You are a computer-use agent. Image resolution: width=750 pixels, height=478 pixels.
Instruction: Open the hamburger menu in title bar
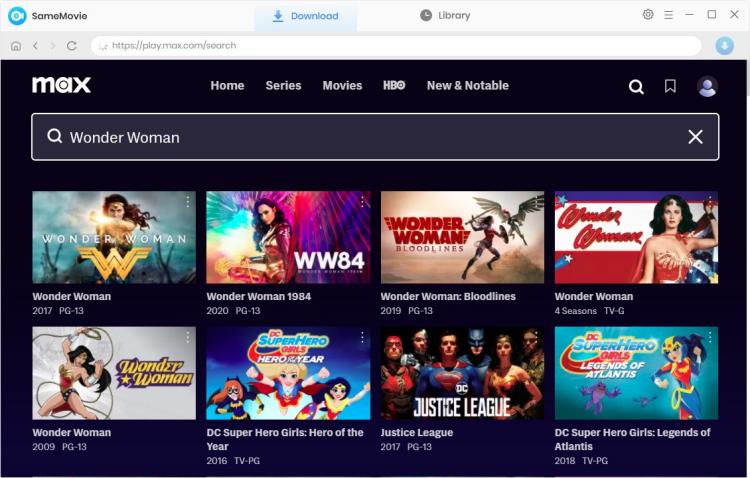(669, 15)
